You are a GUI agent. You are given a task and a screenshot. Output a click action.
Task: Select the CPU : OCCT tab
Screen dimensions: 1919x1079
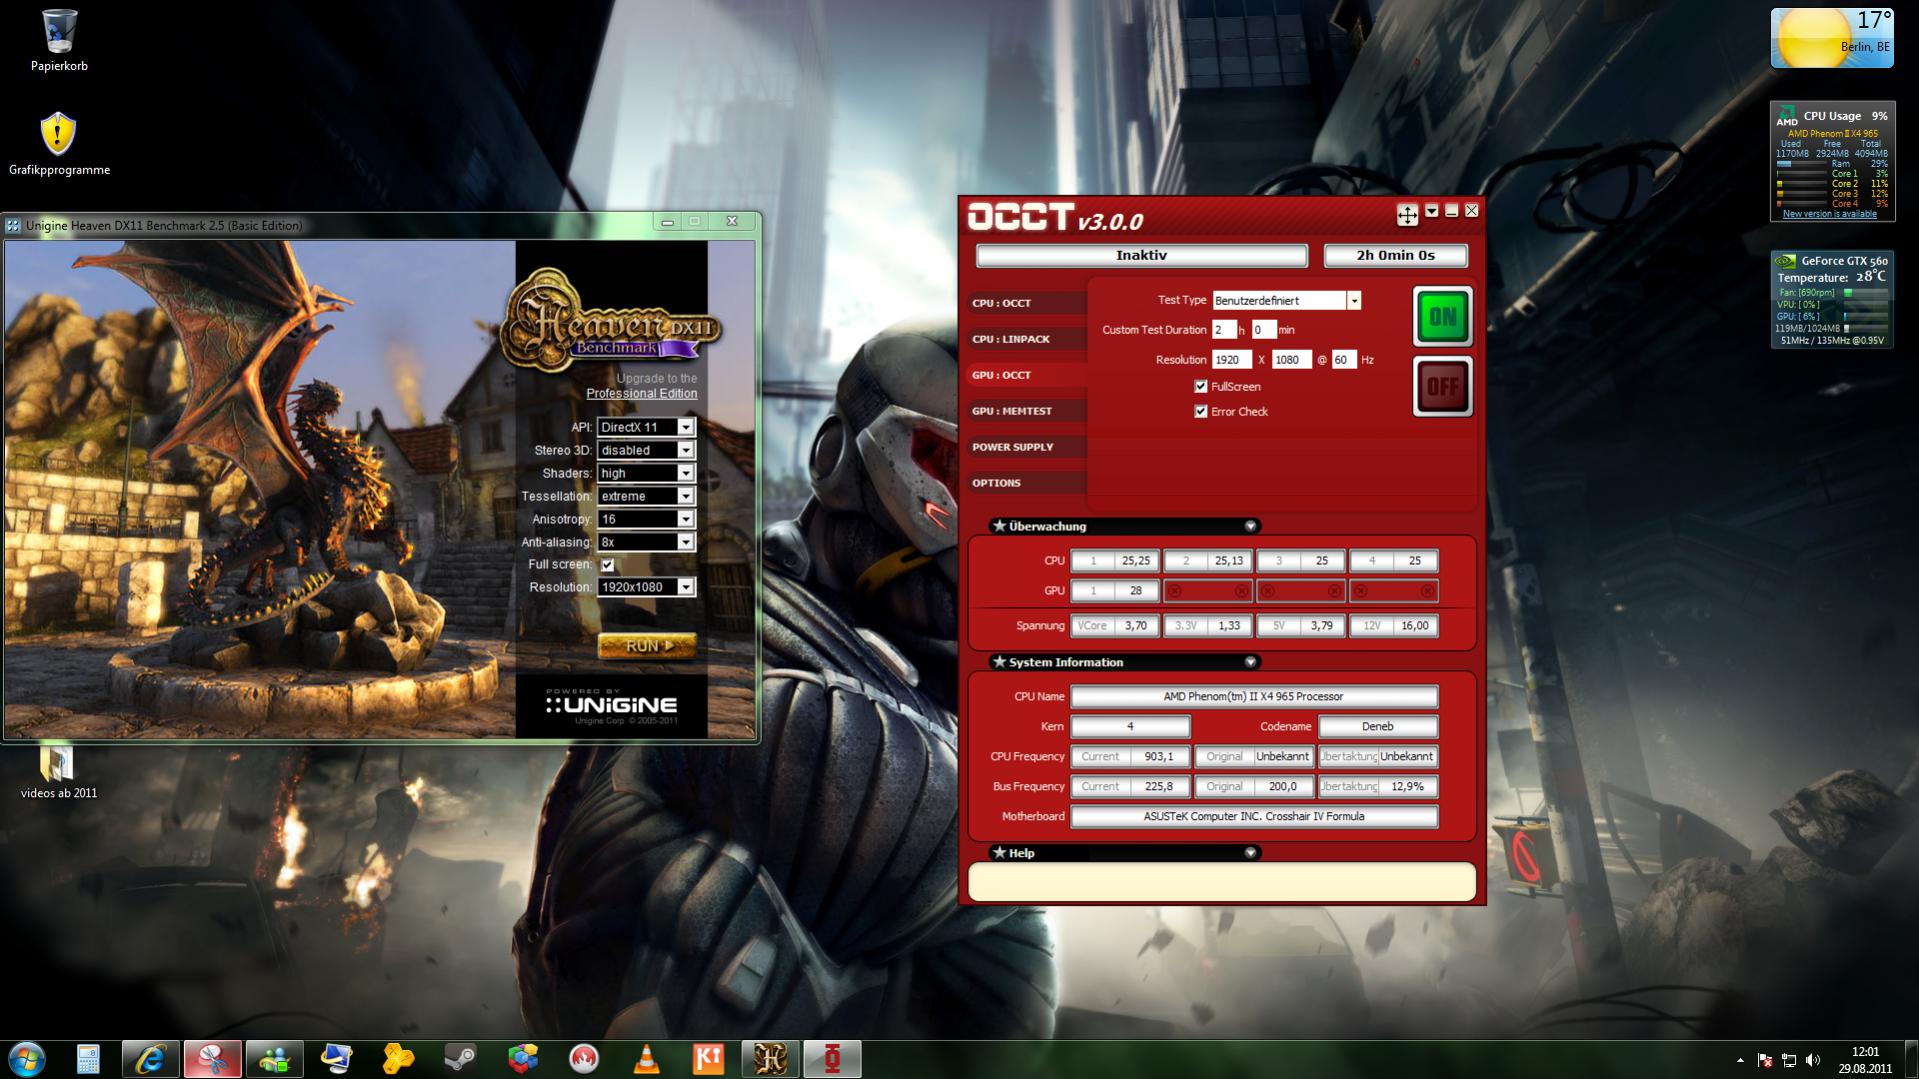(1026, 303)
